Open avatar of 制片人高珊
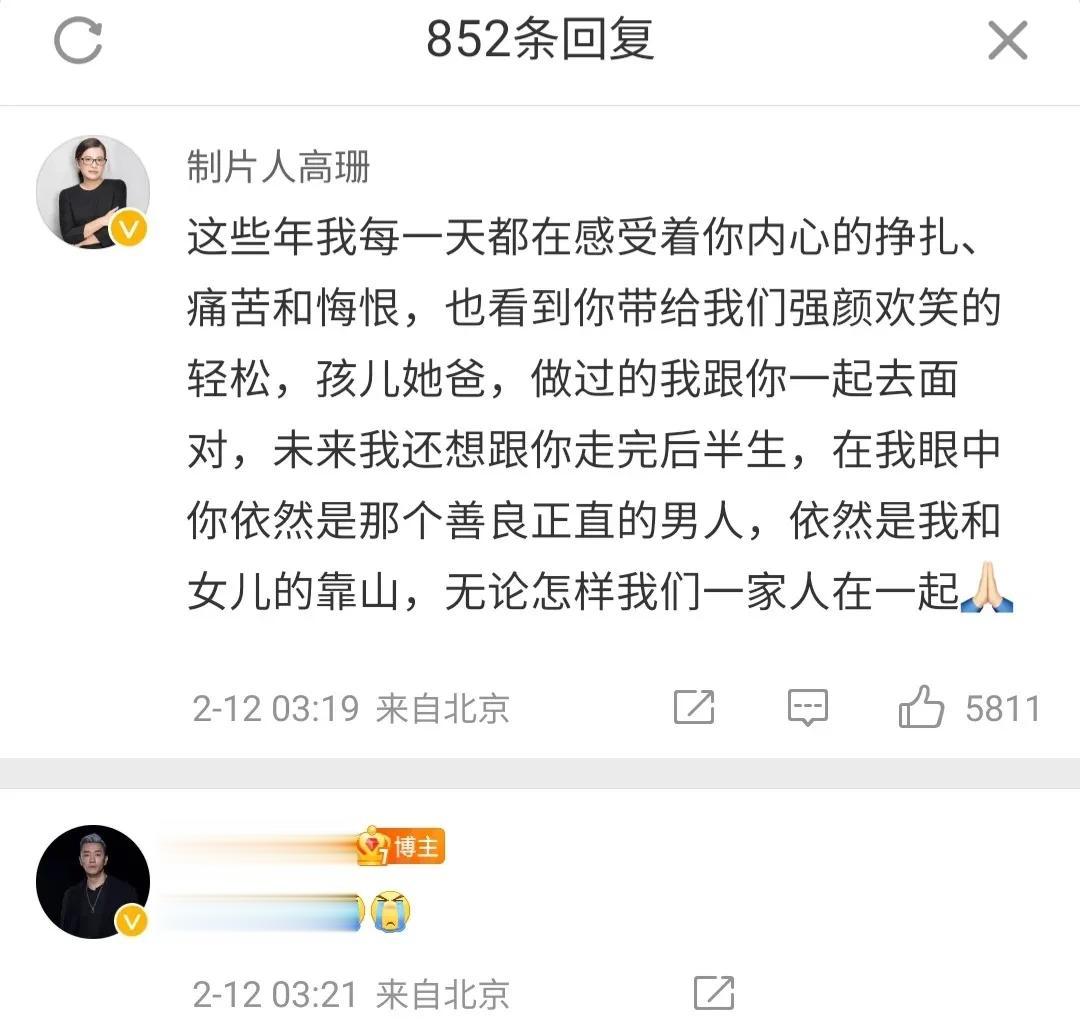 (93, 191)
